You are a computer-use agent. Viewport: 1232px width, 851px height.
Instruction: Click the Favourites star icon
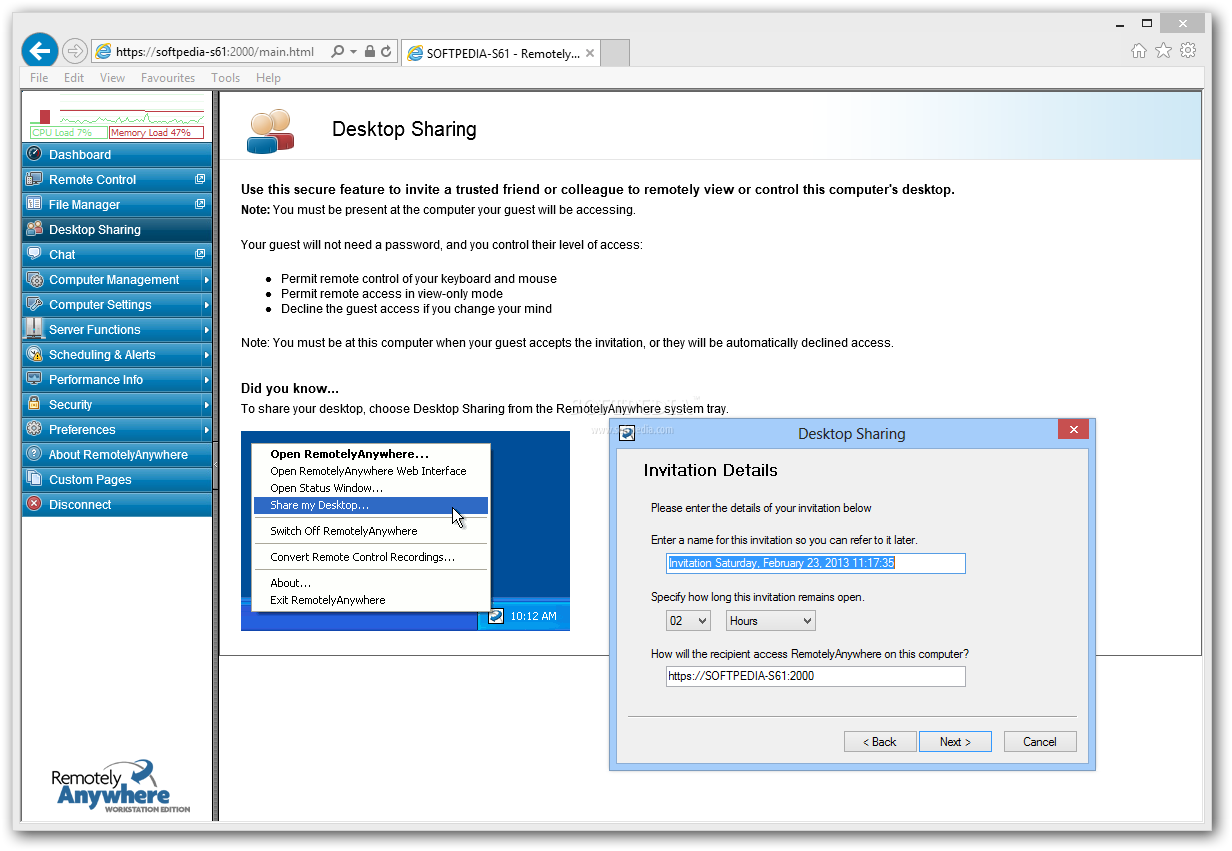(1163, 51)
